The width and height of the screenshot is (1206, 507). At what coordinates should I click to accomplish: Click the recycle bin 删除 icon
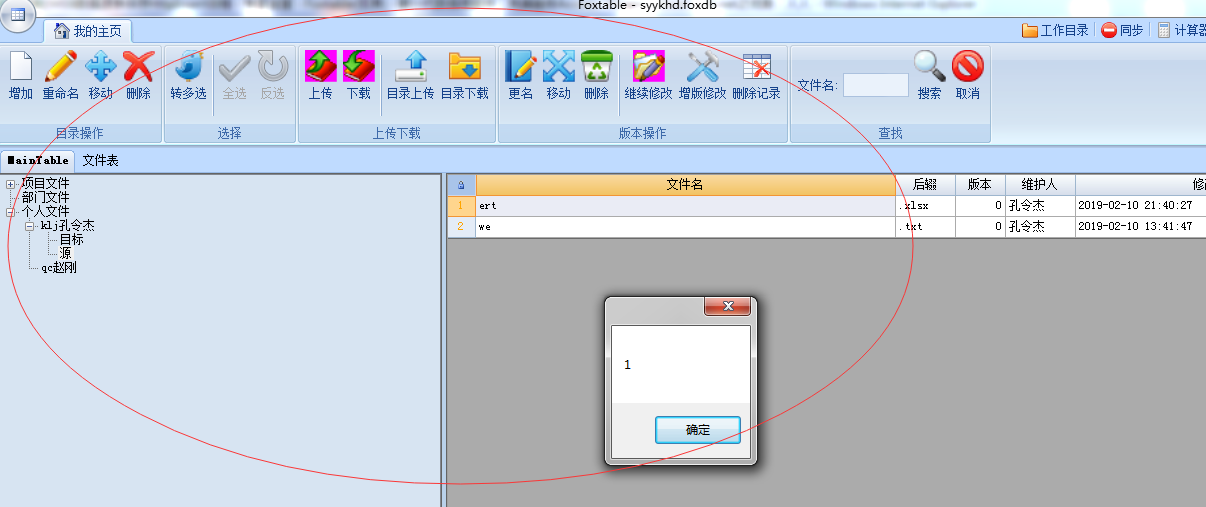[x=596, y=66]
